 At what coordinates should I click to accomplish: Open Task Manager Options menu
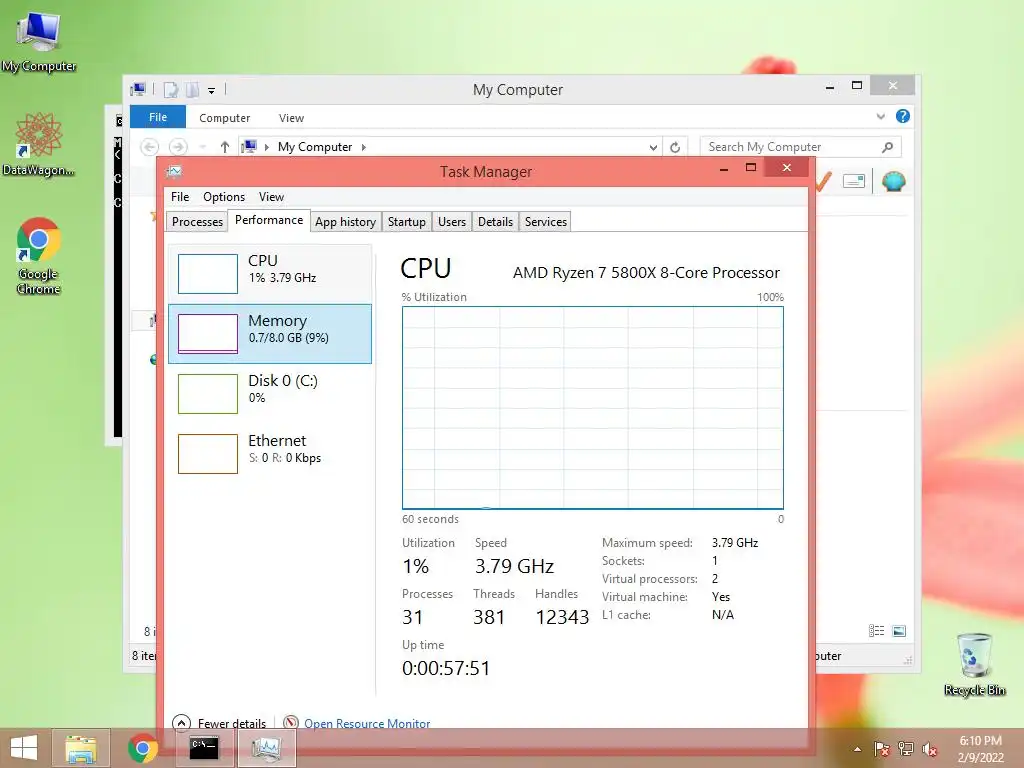pyautogui.click(x=223, y=197)
